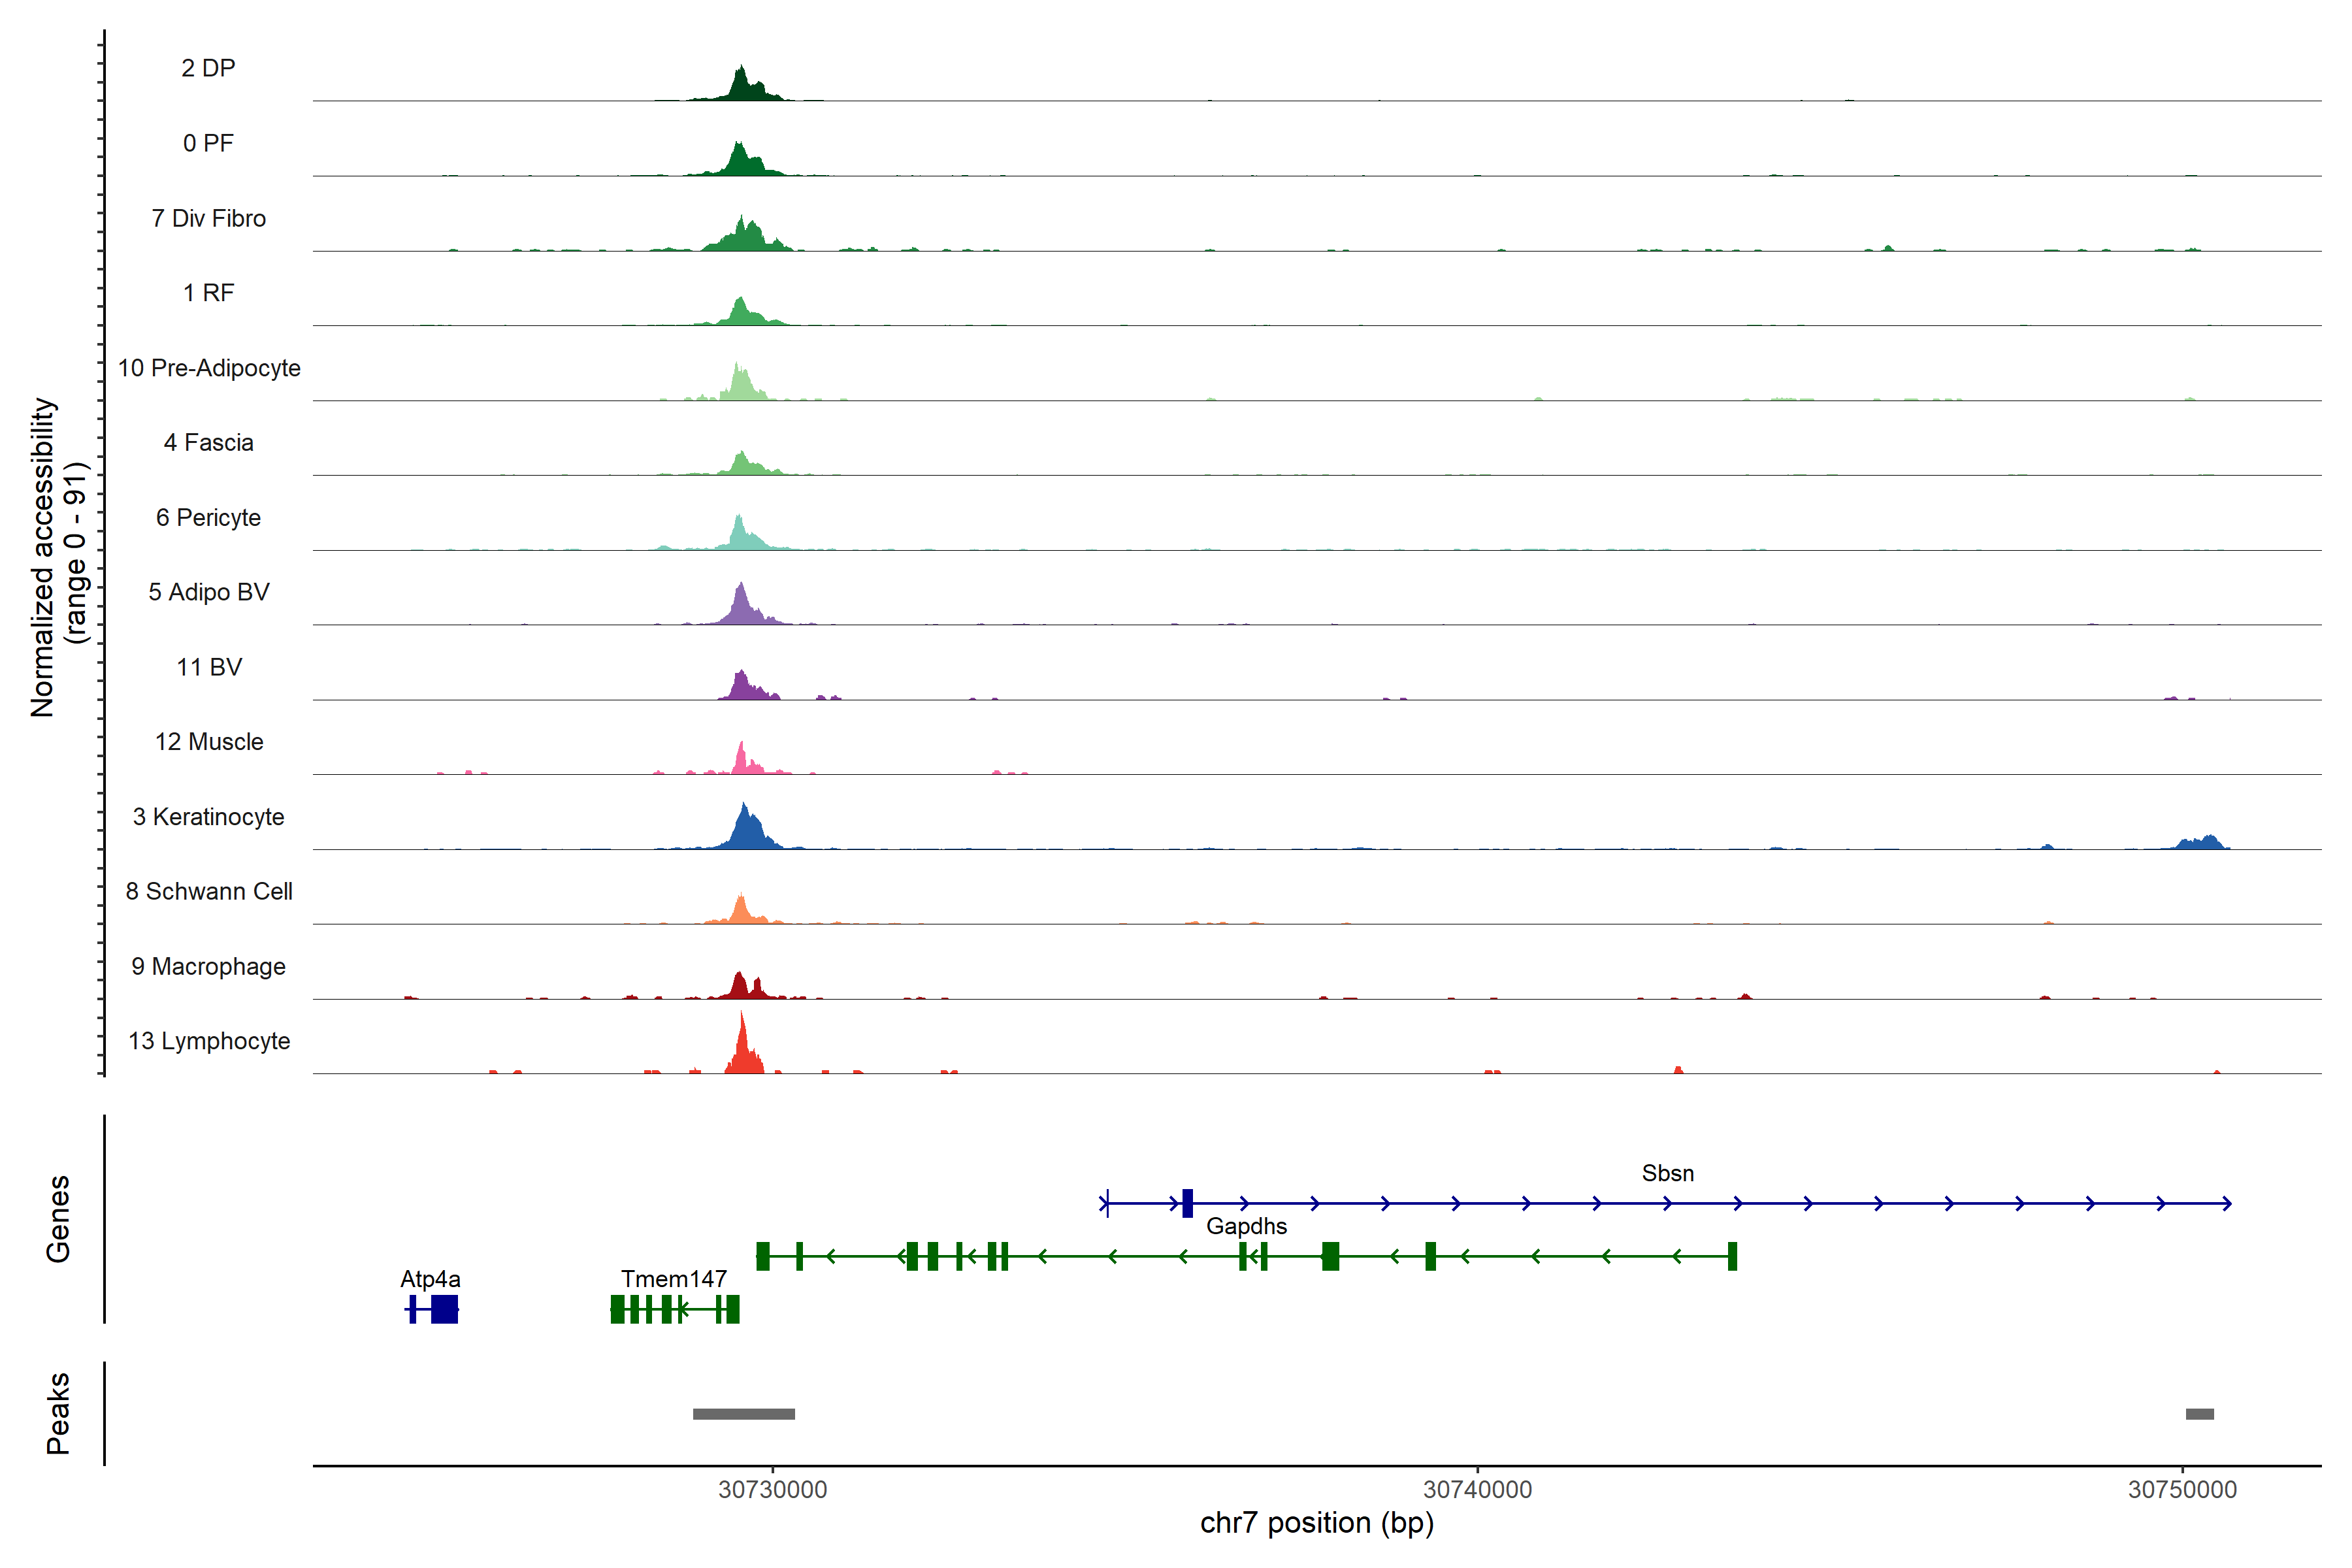Image resolution: width=2352 pixels, height=1568 pixels.
Task: Click the 10 Pre-Adipocyte track label
Action: (209, 368)
